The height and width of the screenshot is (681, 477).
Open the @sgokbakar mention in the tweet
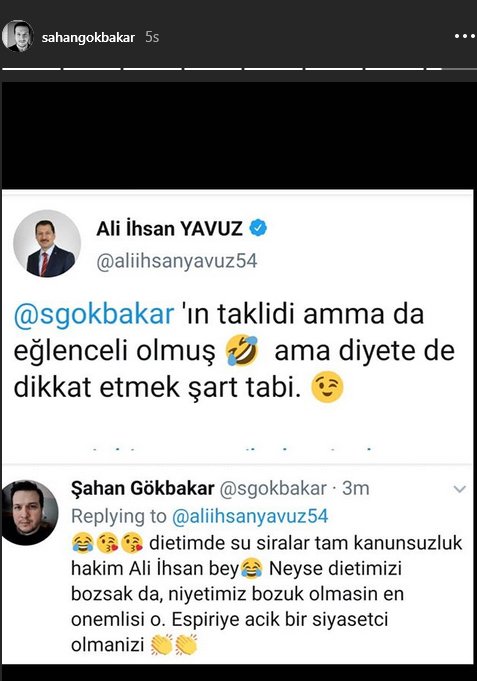[x=94, y=314]
